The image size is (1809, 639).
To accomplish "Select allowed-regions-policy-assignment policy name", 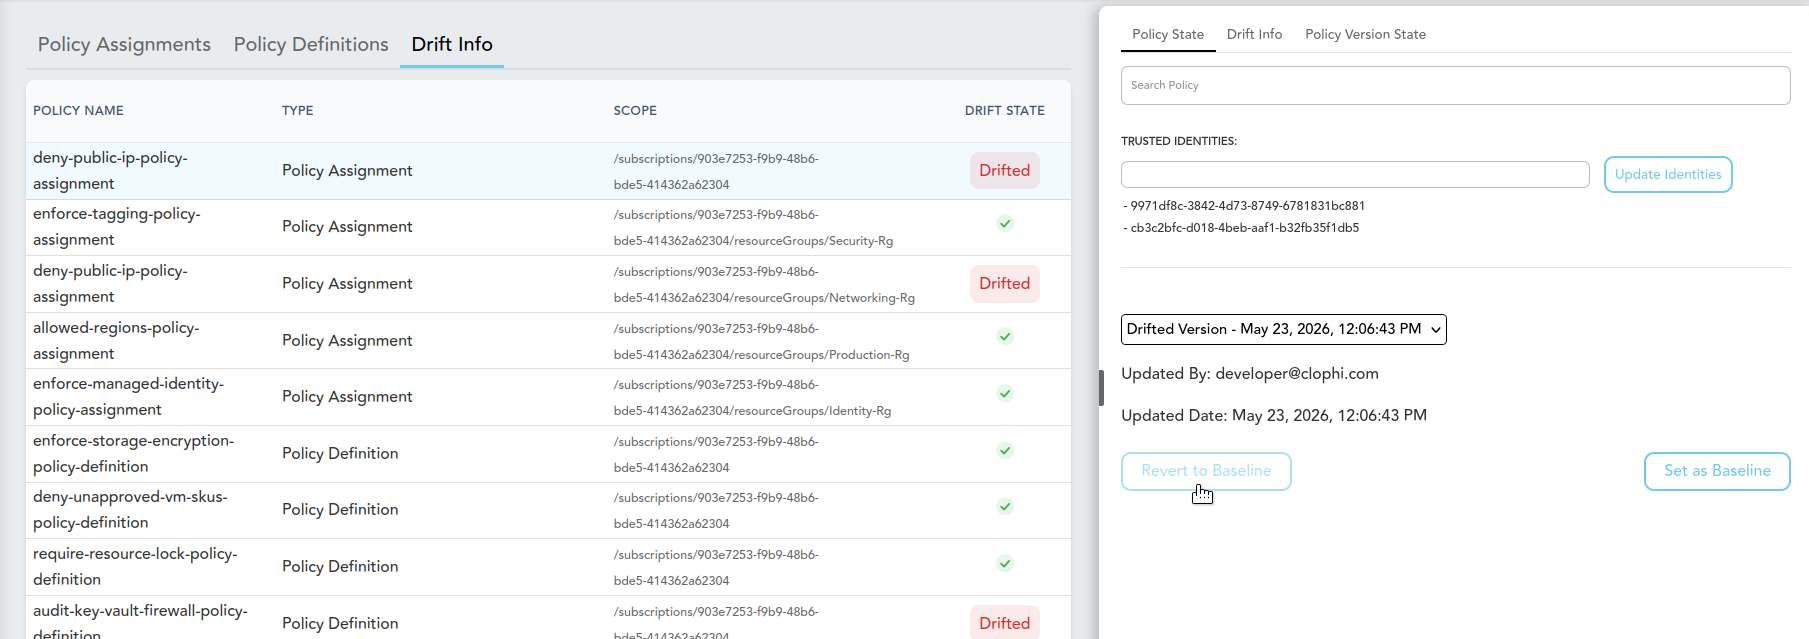I will pos(116,341).
